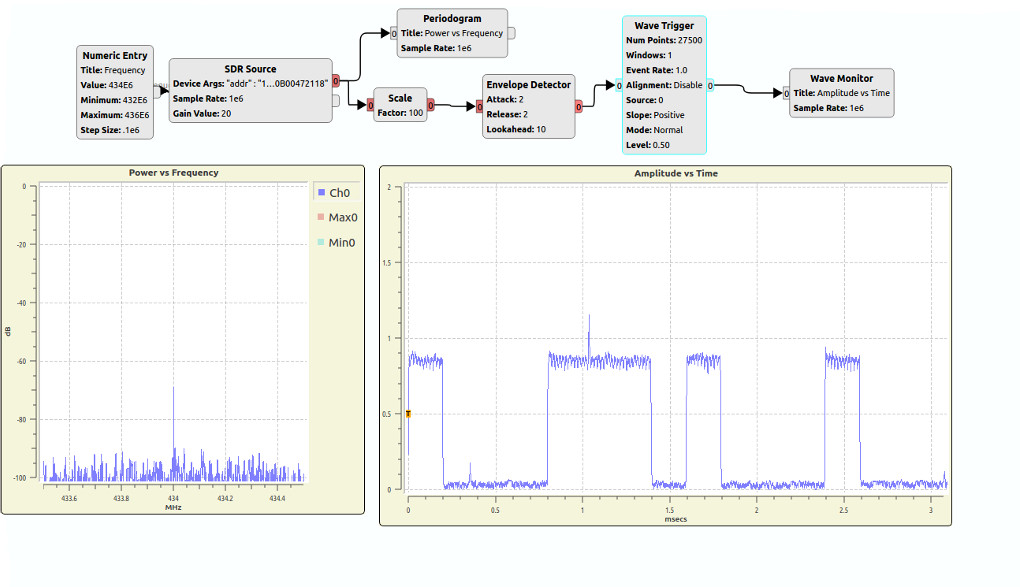
Task: Click the orange trigger level marker
Action: [409, 414]
